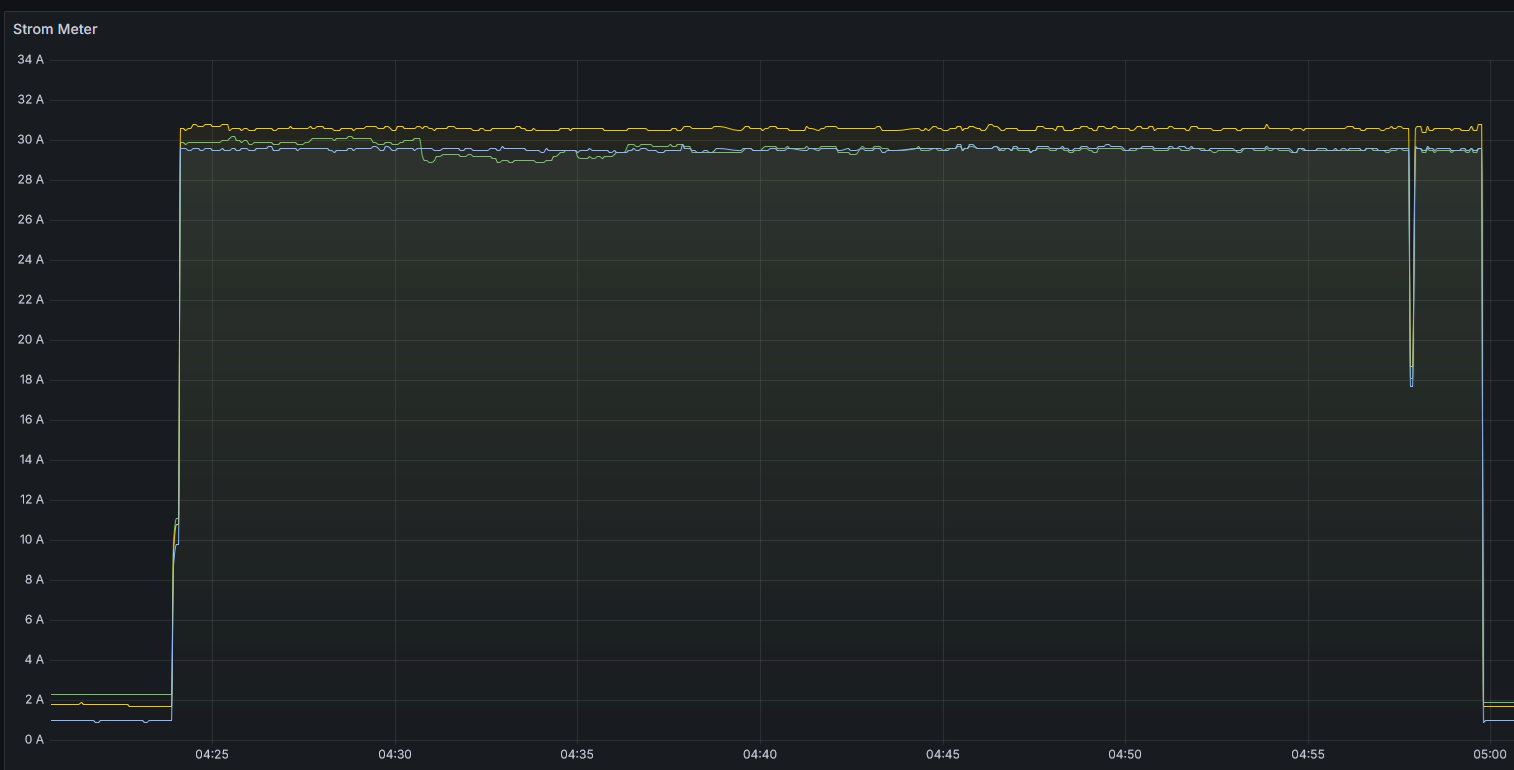Select the 04:40 time axis label
The image size is (1514, 770).
coord(760,753)
